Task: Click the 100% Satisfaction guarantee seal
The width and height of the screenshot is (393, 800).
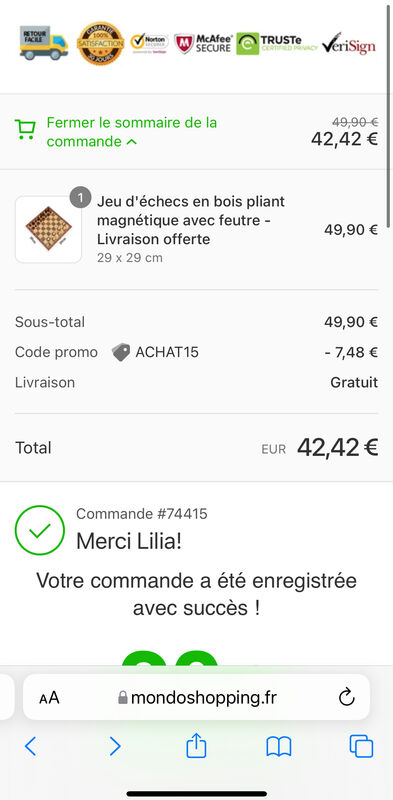Action: 101,43
